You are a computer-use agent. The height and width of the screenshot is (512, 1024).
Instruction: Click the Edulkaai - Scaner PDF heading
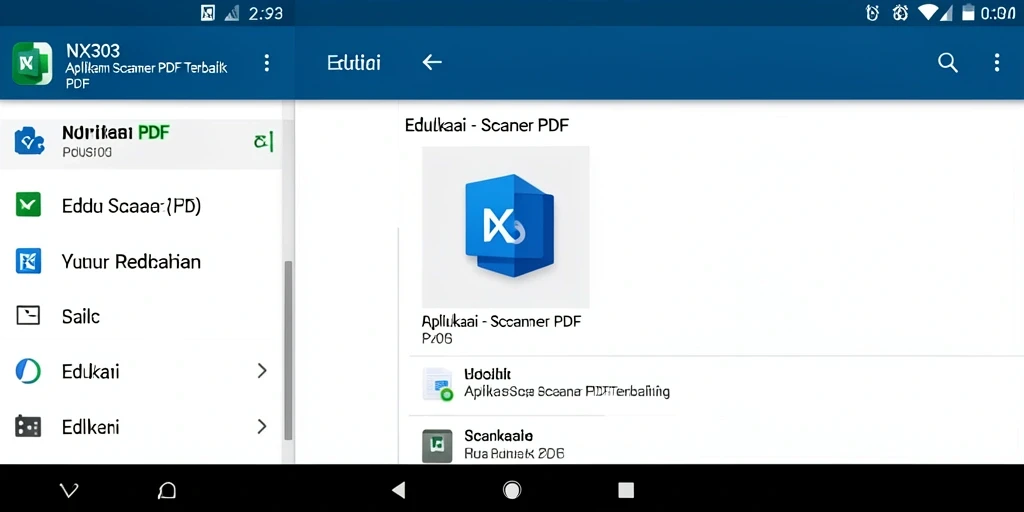coord(487,125)
